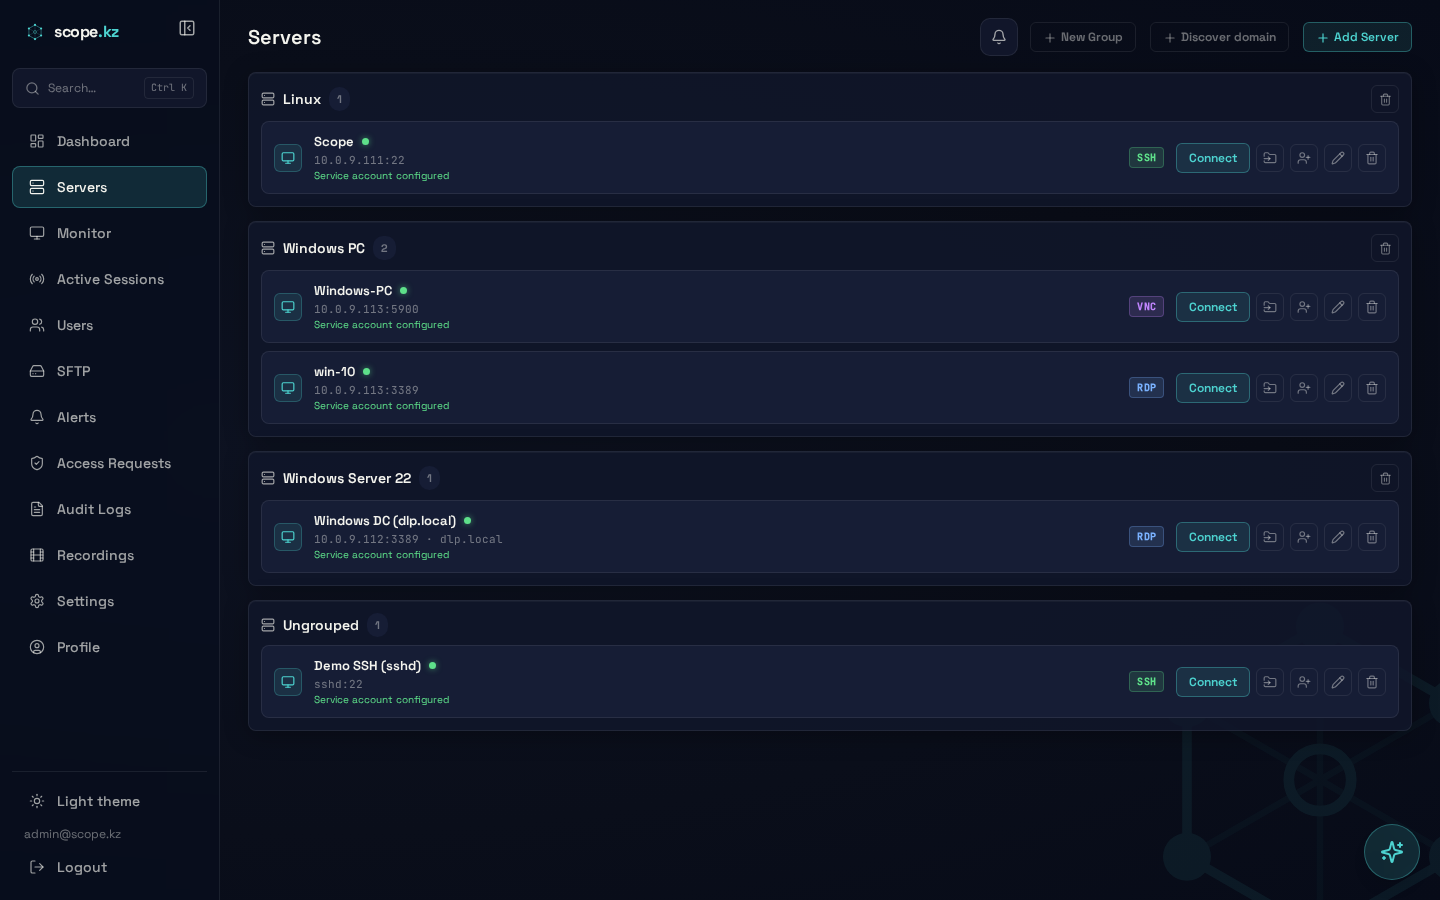Log out of the account
This screenshot has height=900, width=1440.
tap(109, 867)
